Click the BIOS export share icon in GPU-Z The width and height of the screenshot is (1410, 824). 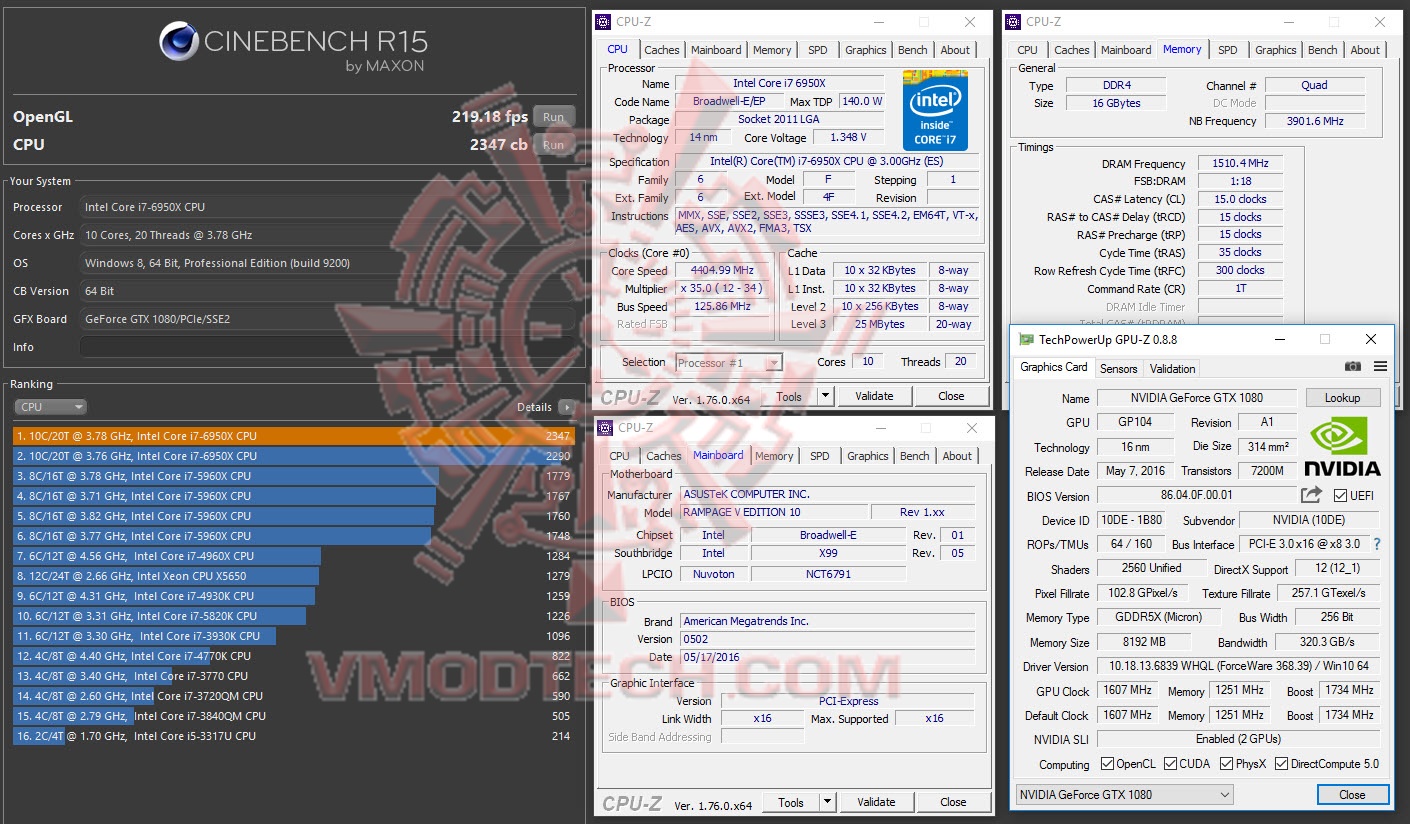pyautogui.click(x=1311, y=495)
